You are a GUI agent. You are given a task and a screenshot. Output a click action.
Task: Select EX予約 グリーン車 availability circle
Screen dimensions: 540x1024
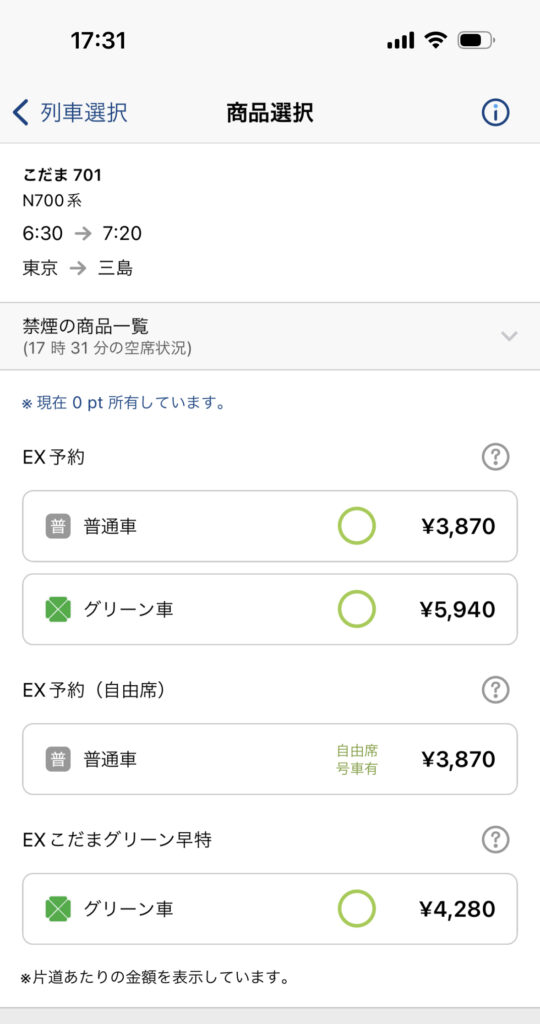[357, 609]
